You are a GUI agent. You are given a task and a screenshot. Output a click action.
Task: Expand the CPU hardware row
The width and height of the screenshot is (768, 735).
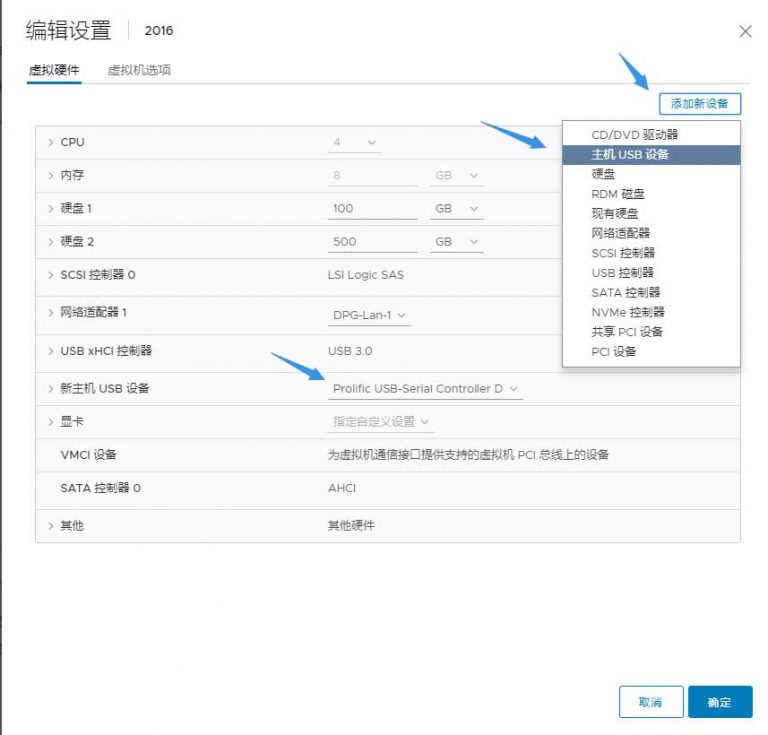tap(50, 143)
